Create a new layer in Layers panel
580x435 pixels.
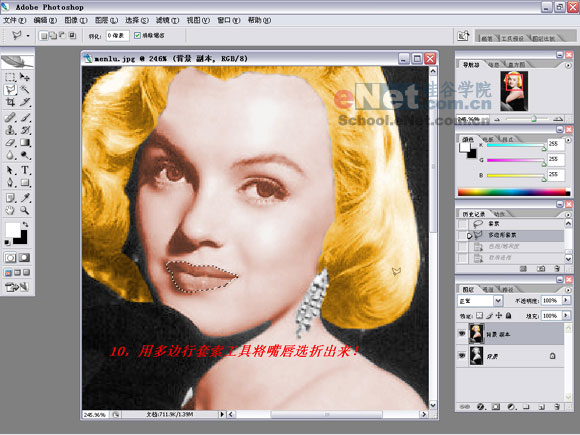pyautogui.click(x=542, y=407)
